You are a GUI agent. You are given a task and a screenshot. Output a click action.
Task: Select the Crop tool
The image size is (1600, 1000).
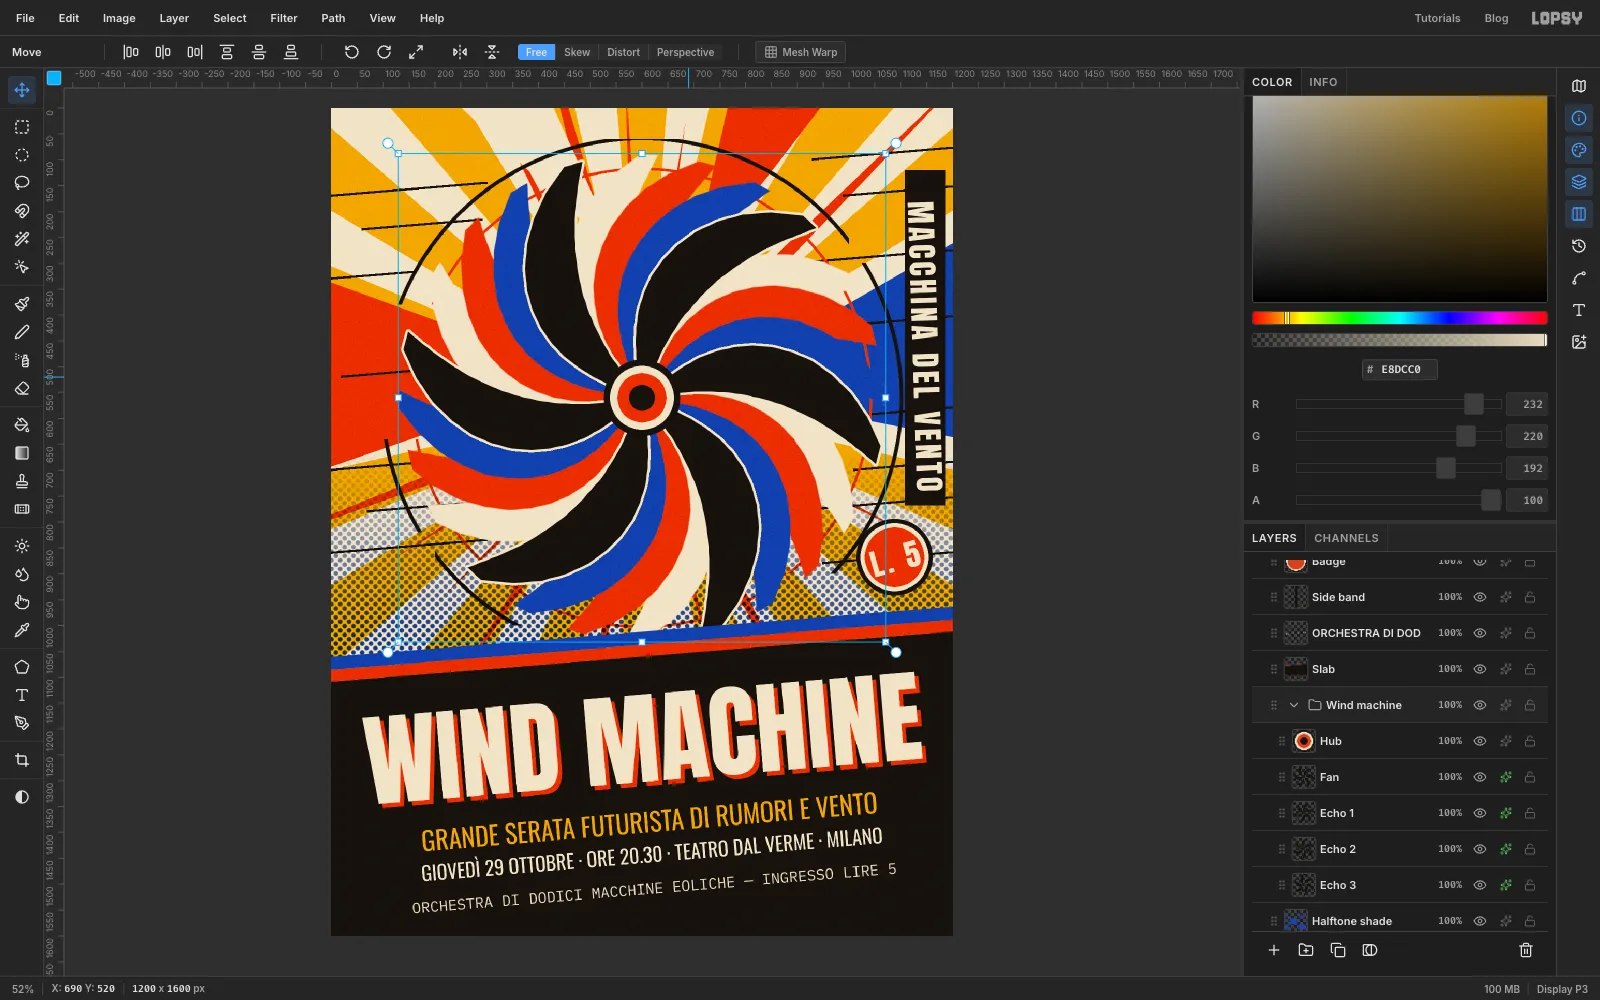[x=22, y=760]
